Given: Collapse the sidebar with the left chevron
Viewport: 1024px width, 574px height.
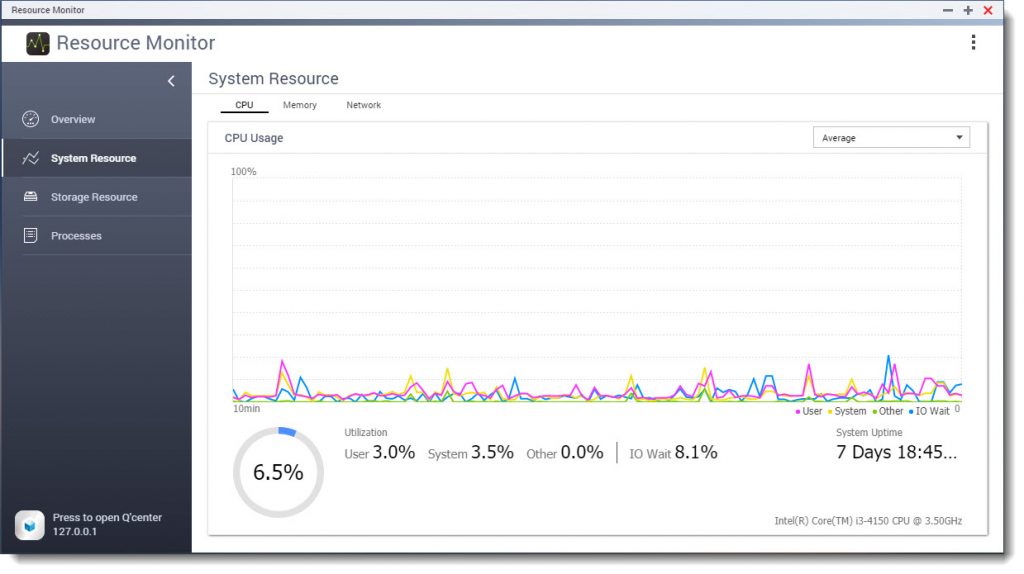Looking at the screenshot, I should pyautogui.click(x=171, y=81).
